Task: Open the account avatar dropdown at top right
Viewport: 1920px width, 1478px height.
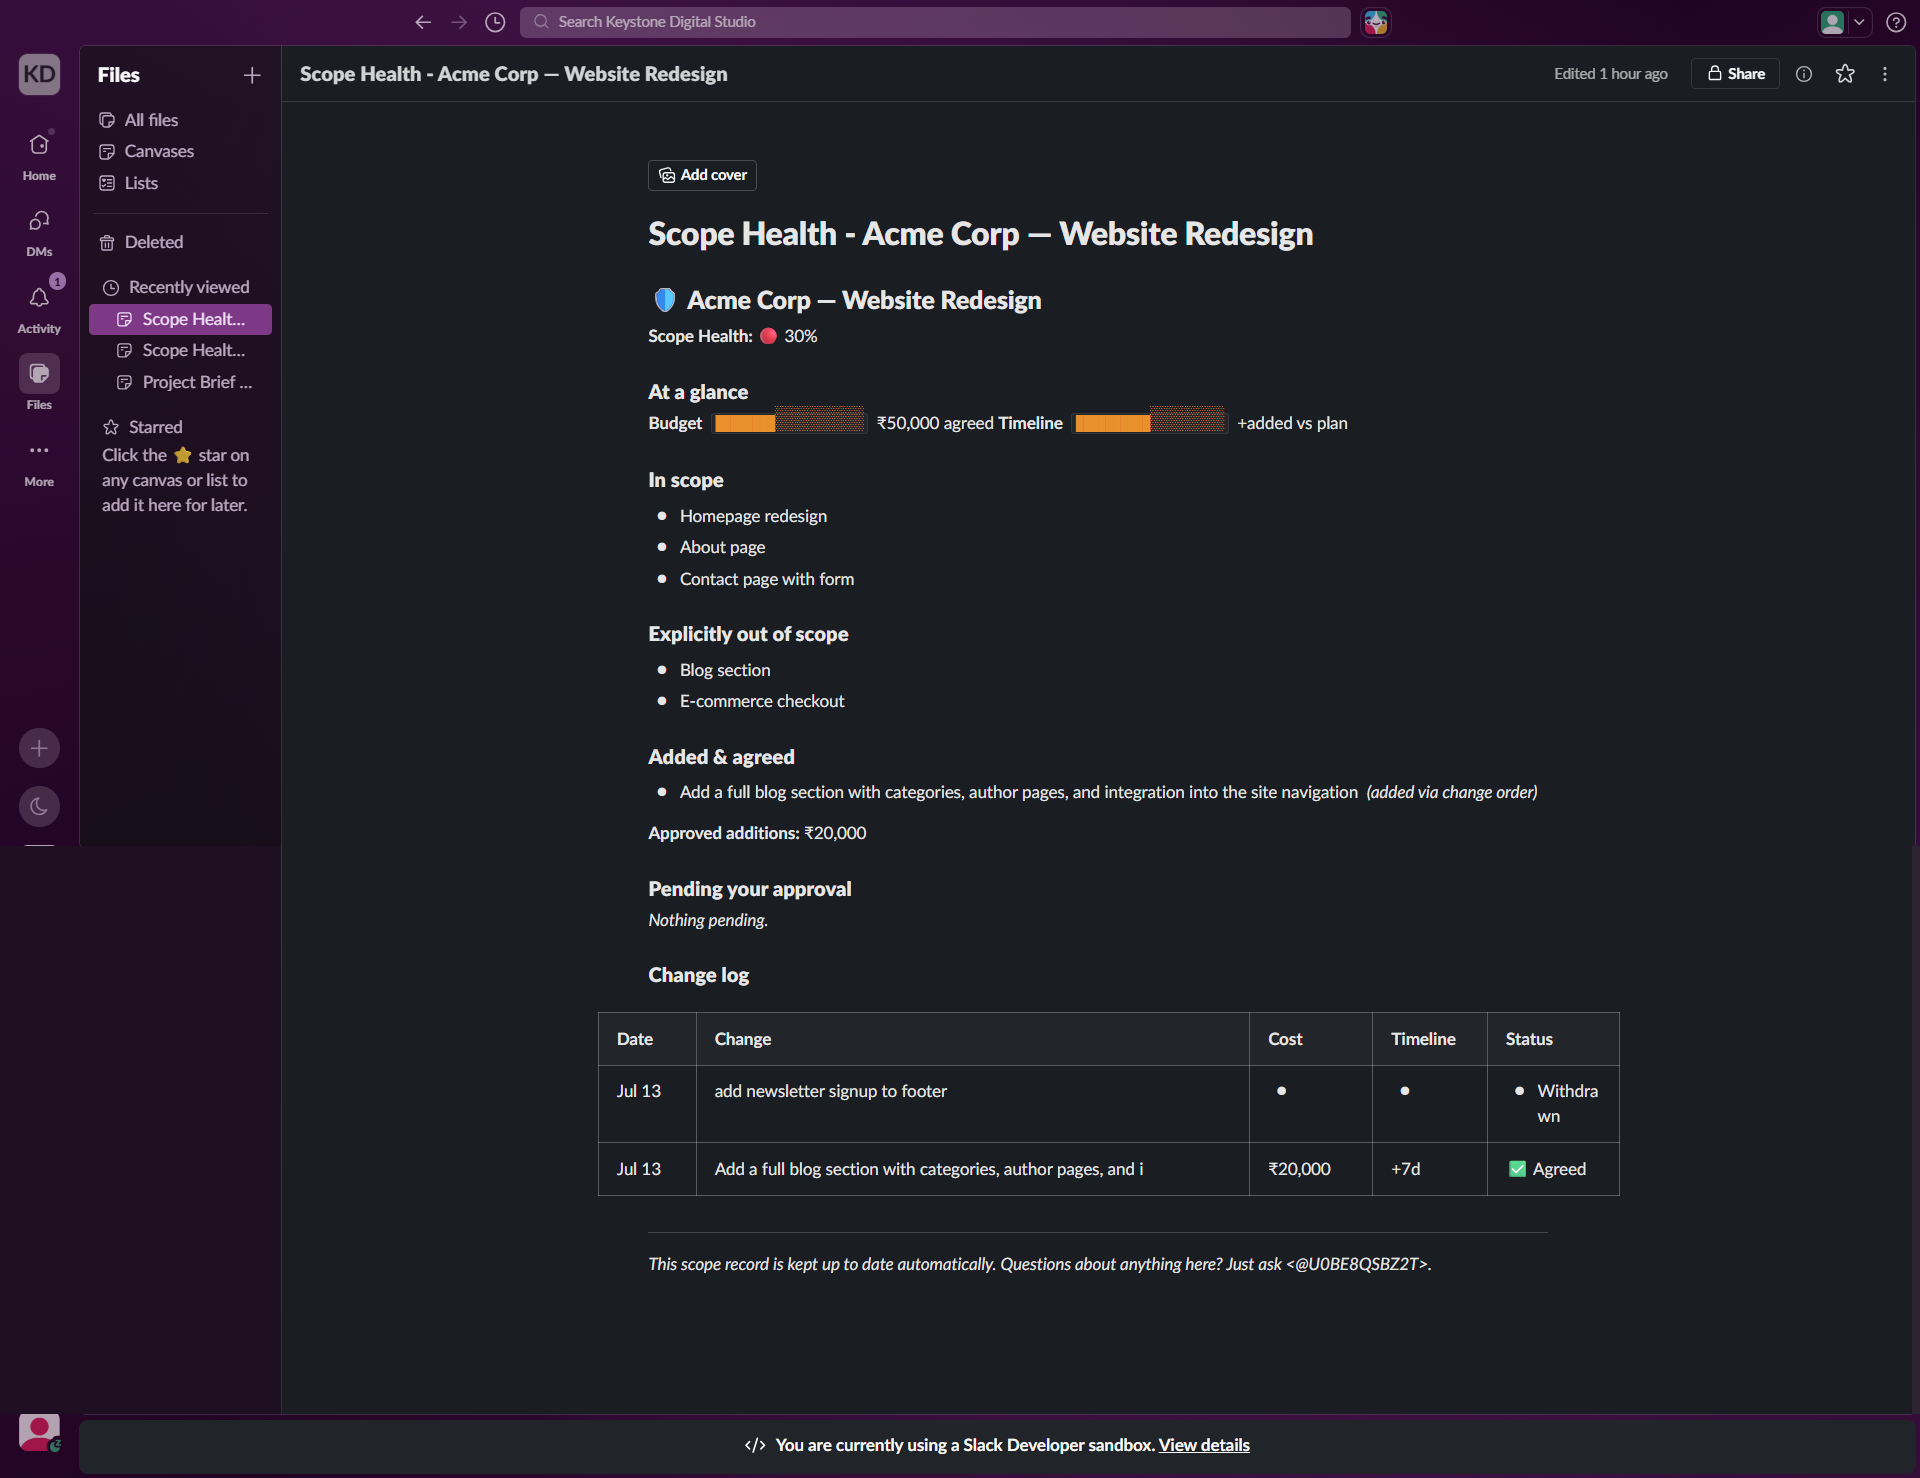Action: (1844, 22)
